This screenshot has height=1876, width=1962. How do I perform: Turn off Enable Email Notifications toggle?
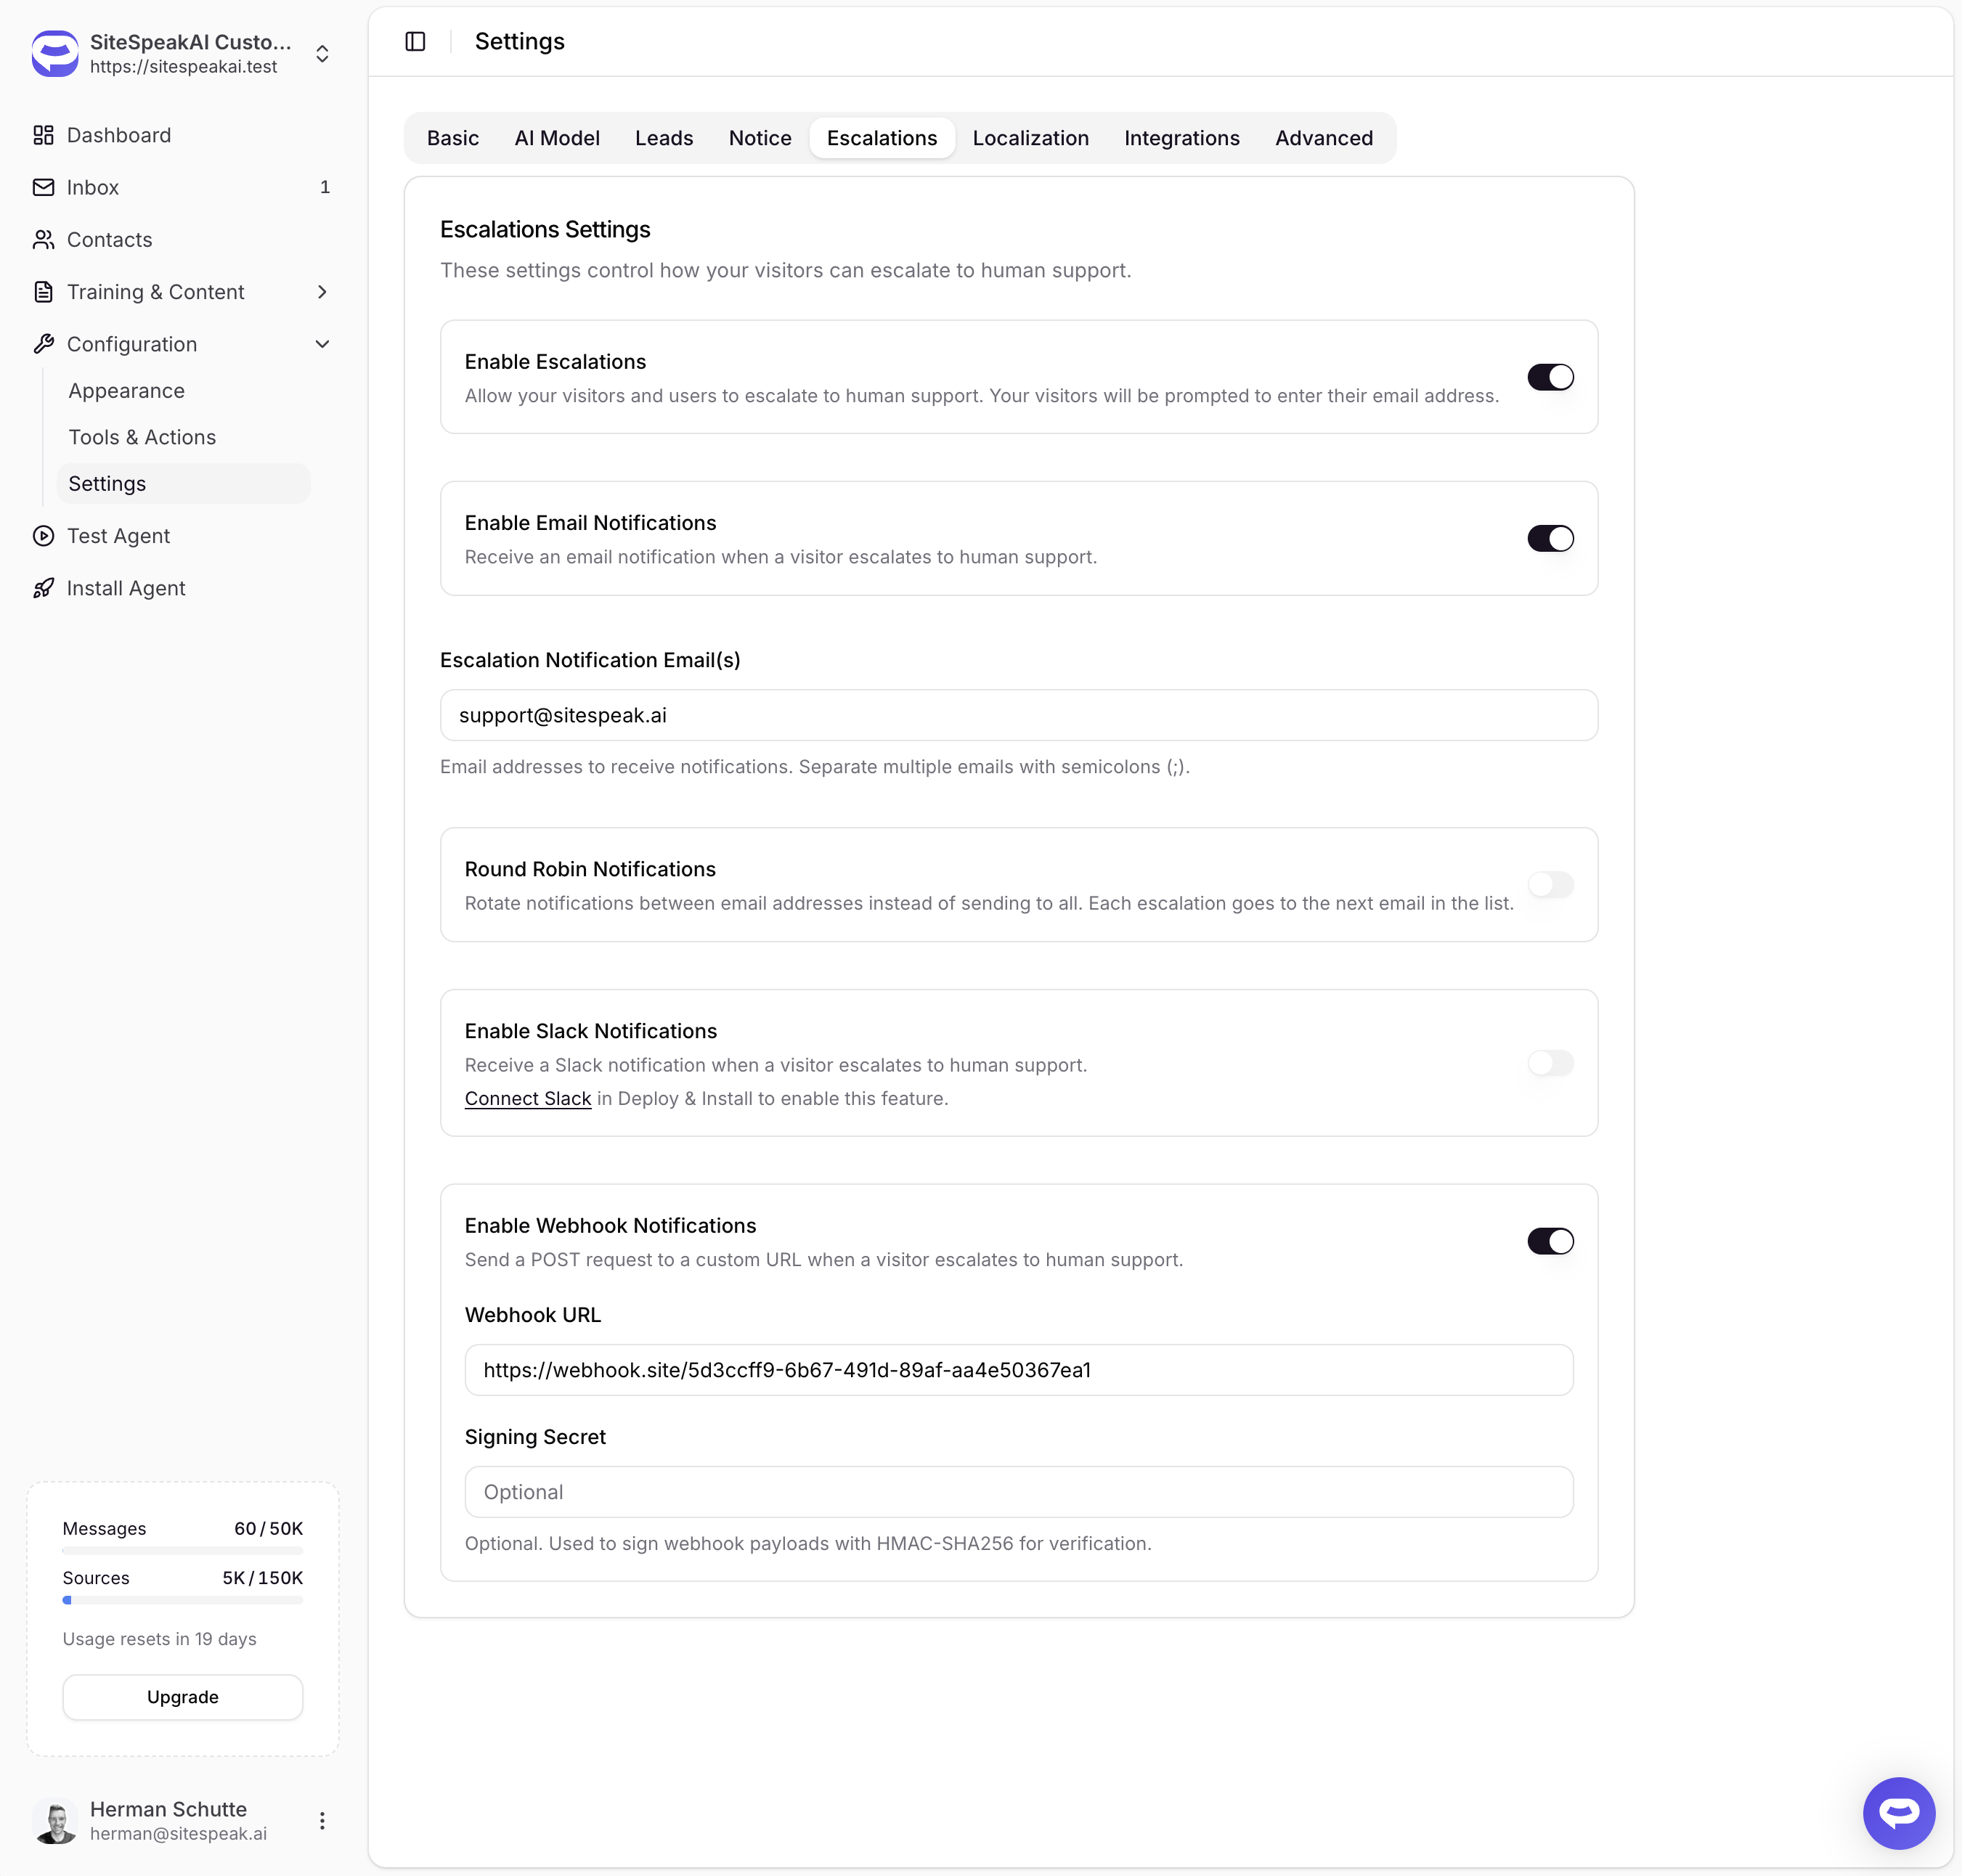point(1550,538)
